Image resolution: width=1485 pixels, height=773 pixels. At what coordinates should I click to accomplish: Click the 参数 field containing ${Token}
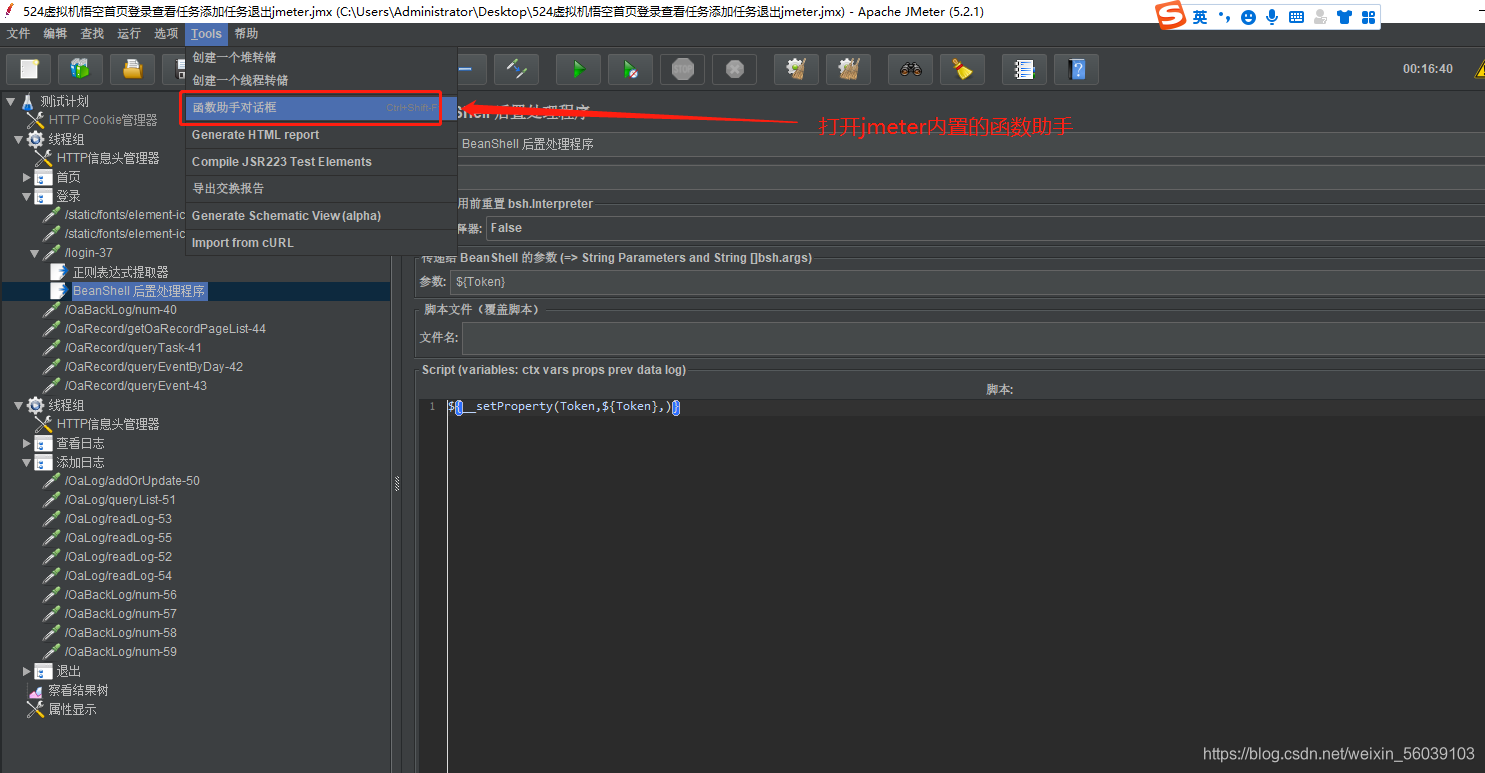[x=968, y=282]
